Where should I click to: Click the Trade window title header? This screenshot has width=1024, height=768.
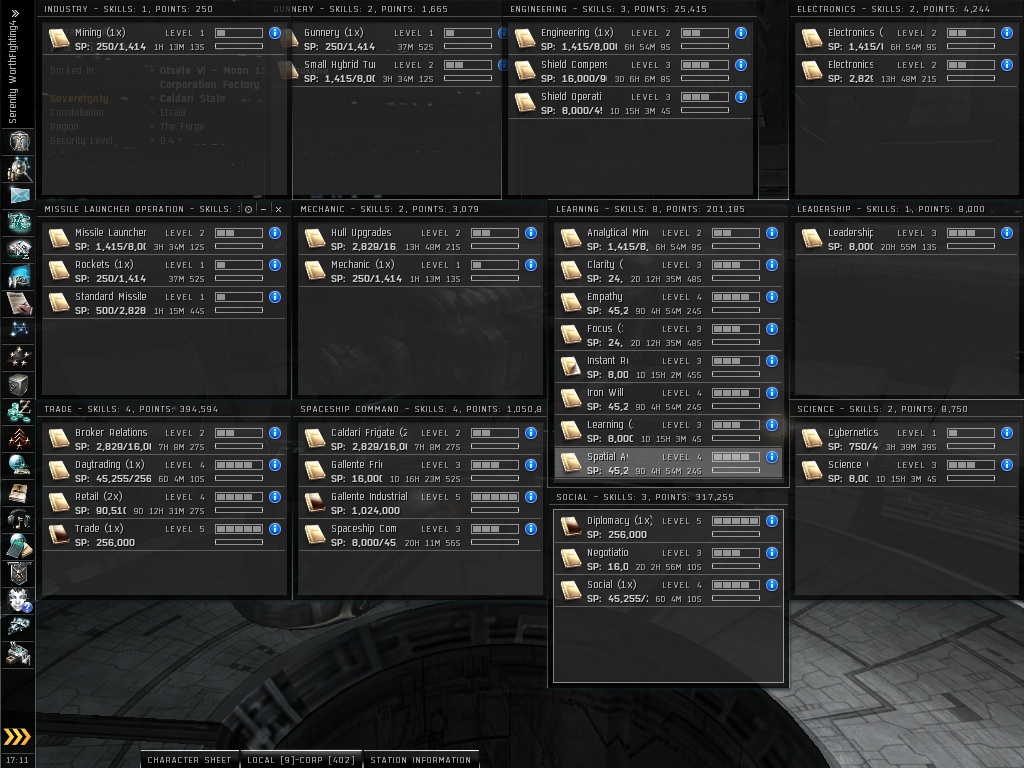[131, 409]
